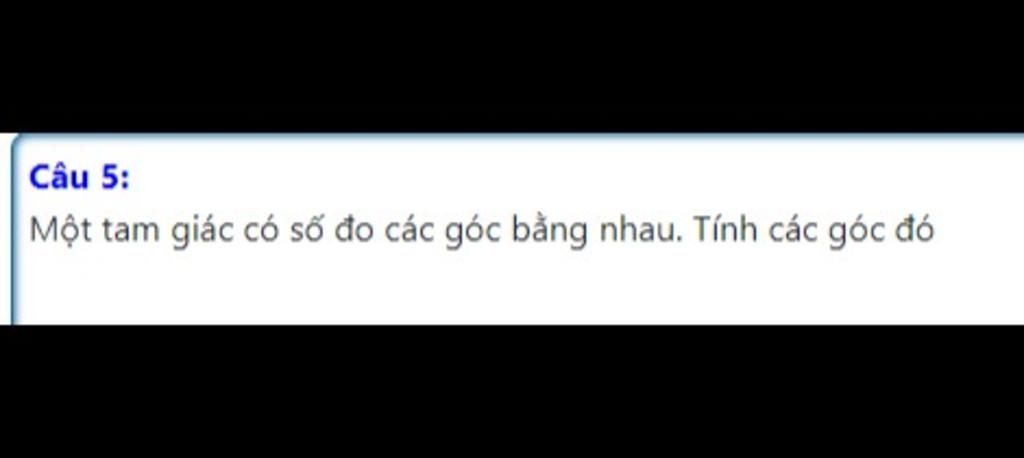Image resolution: width=1024 pixels, height=458 pixels.
Task: Click the rounded top-left corner of the card
Action: pos(17,140)
